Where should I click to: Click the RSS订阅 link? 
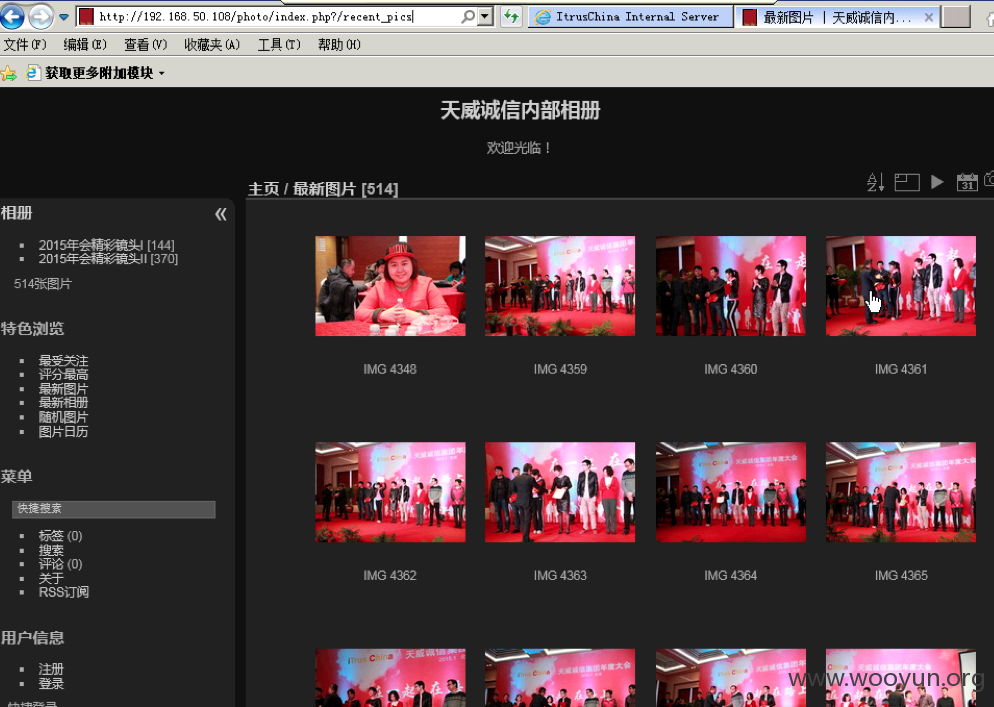63,592
